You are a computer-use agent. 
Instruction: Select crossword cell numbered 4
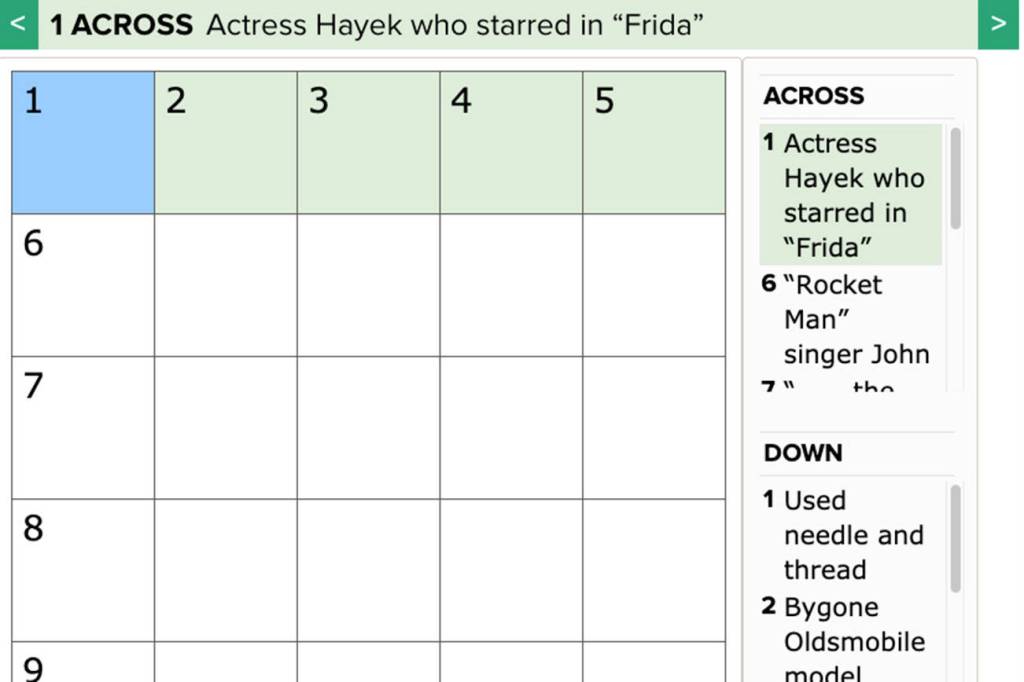click(511, 142)
